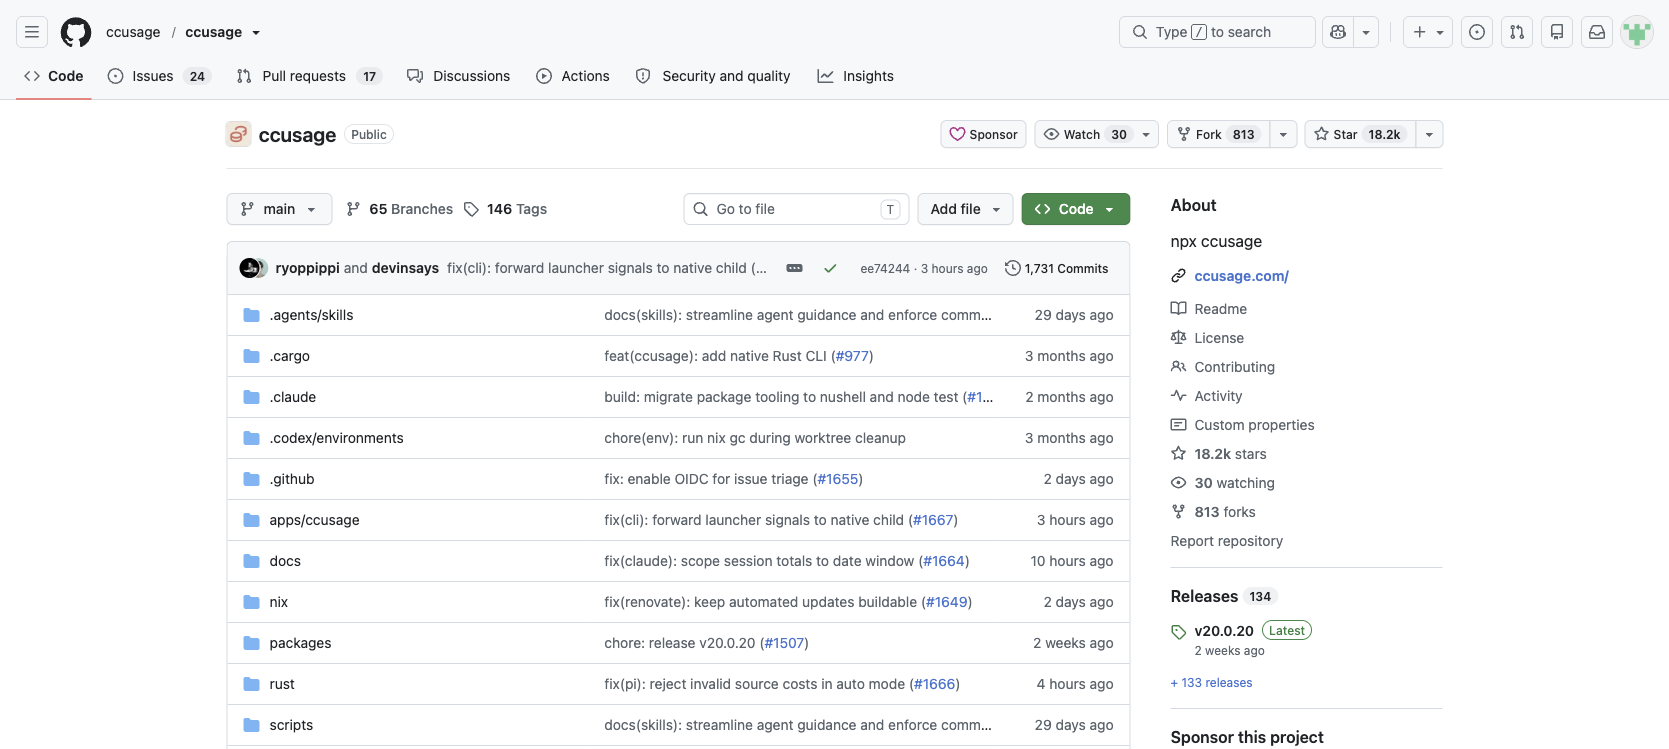Star the ccusage repository
The width and height of the screenshot is (1669, 749).
1360,134
